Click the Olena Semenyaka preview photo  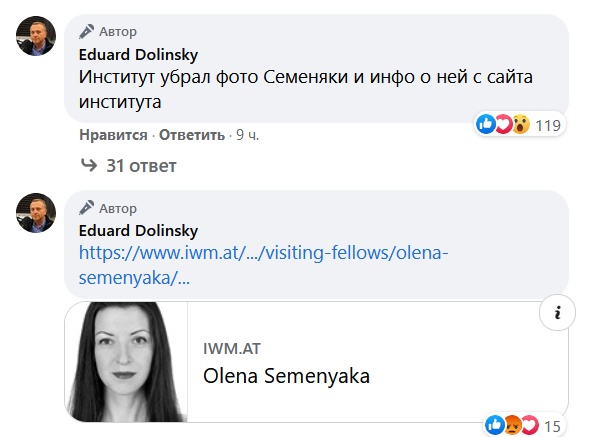[x=127, y=362]
